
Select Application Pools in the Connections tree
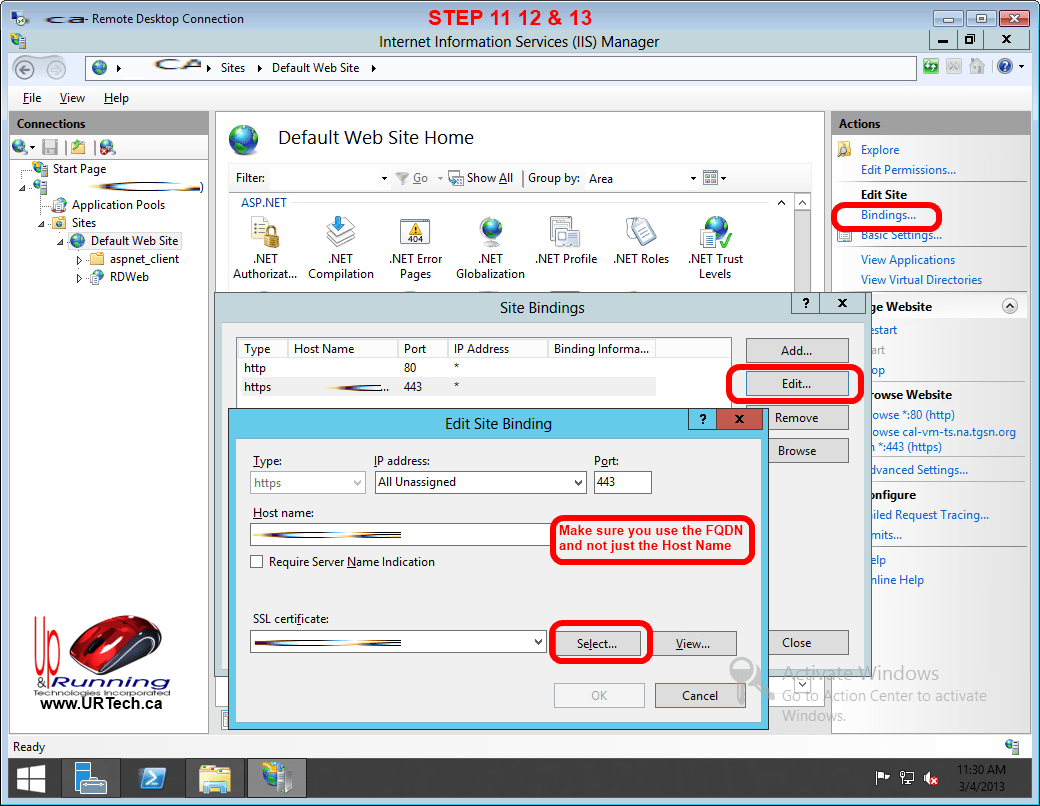point(118,205)
